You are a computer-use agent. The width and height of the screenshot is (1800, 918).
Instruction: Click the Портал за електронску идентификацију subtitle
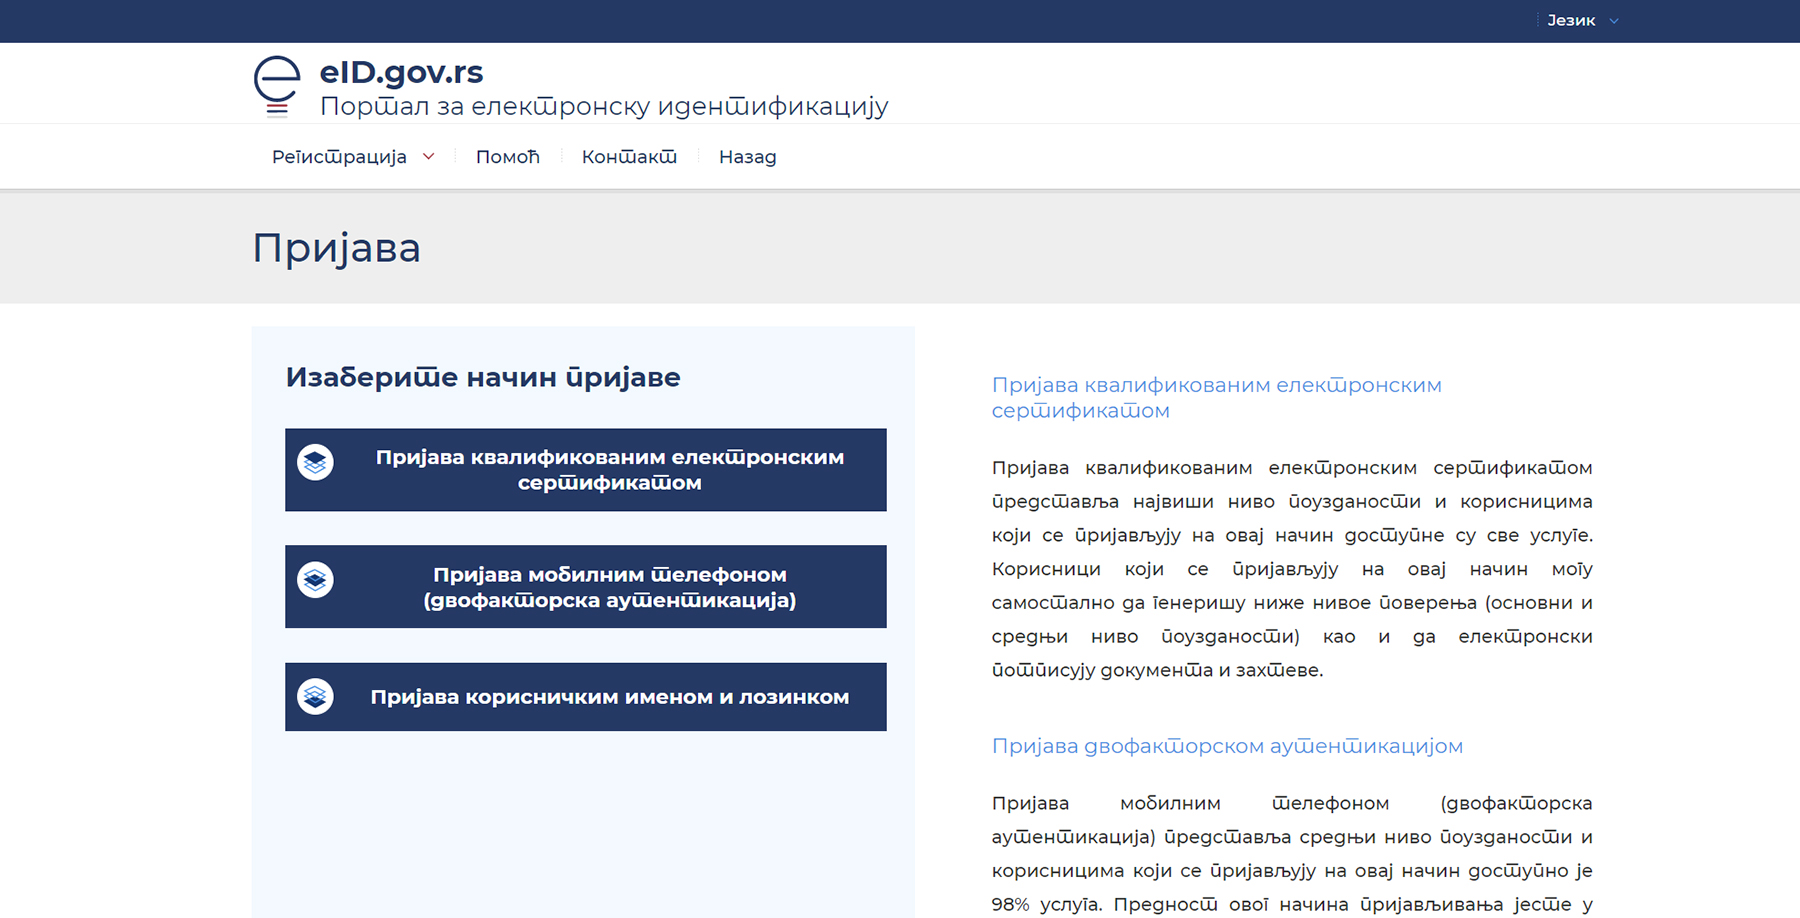click(x=603, y=106)
